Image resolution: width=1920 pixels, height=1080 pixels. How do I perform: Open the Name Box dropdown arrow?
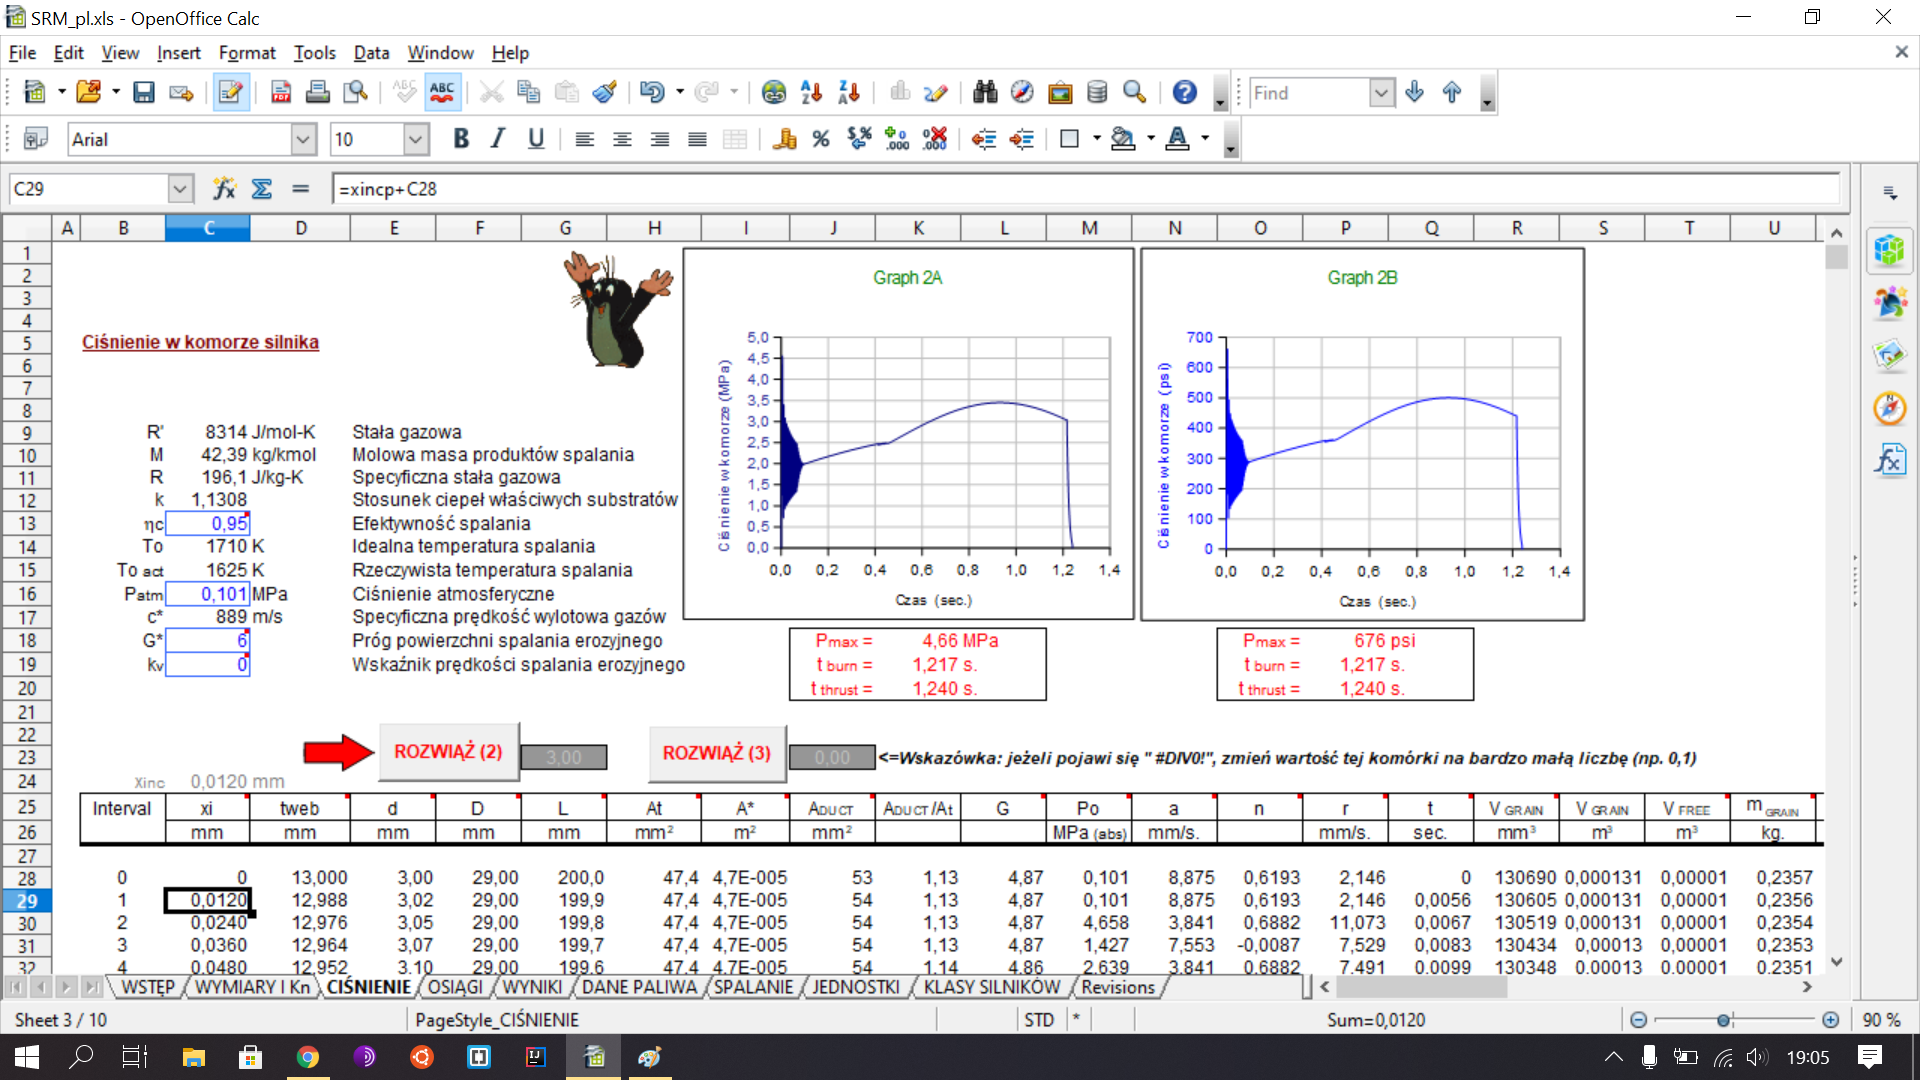coord(180,189)
